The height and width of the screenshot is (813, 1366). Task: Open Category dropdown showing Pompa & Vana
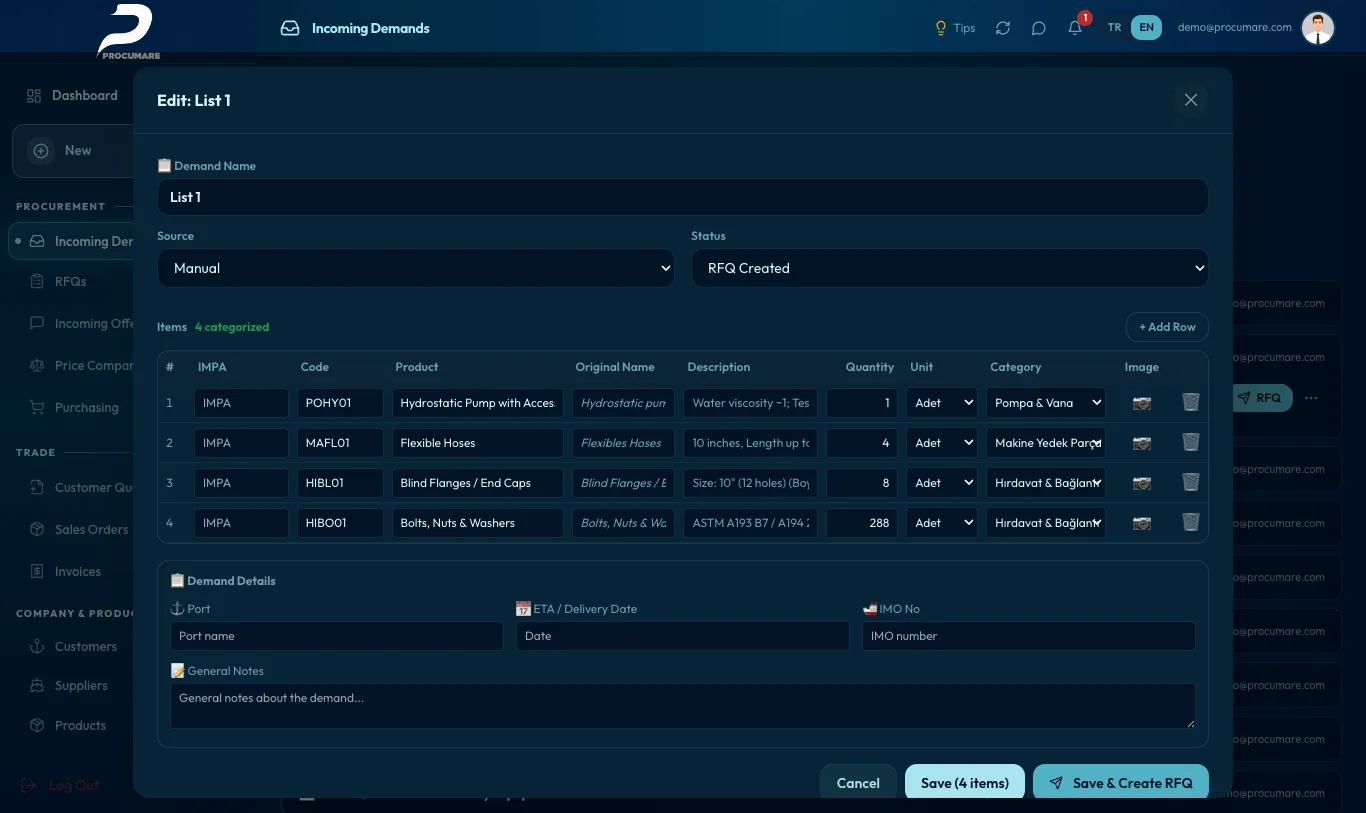click(x=1046, y=403)
